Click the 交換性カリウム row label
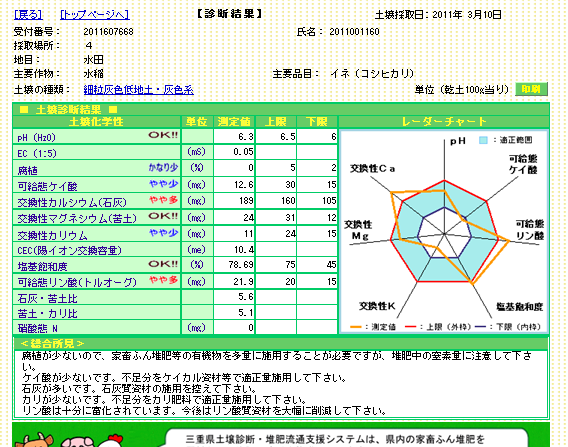 tap(53, 235)
